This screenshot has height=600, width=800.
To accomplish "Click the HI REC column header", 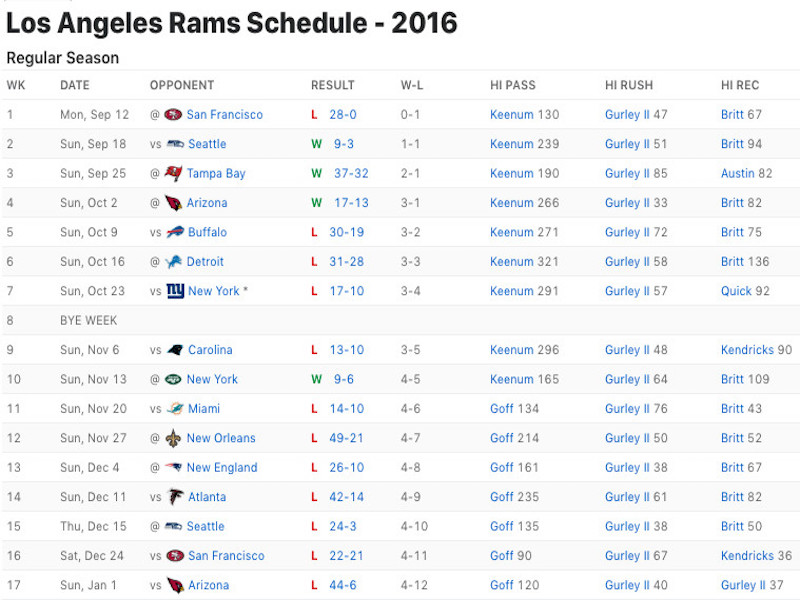I will pyautogui.click(x=740, y=85).
